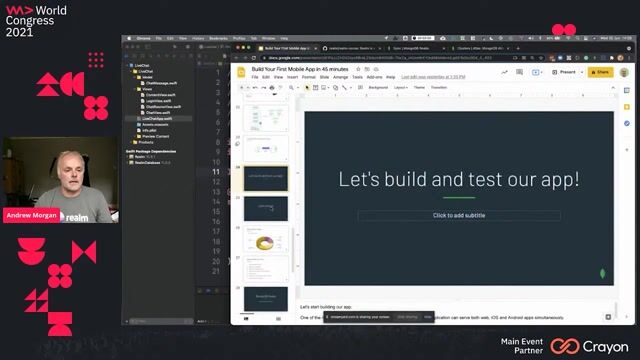Screen dimensions: 640x360
Task: Select the Assets.xcassets item in Xcode
Action: coord(155,124)
